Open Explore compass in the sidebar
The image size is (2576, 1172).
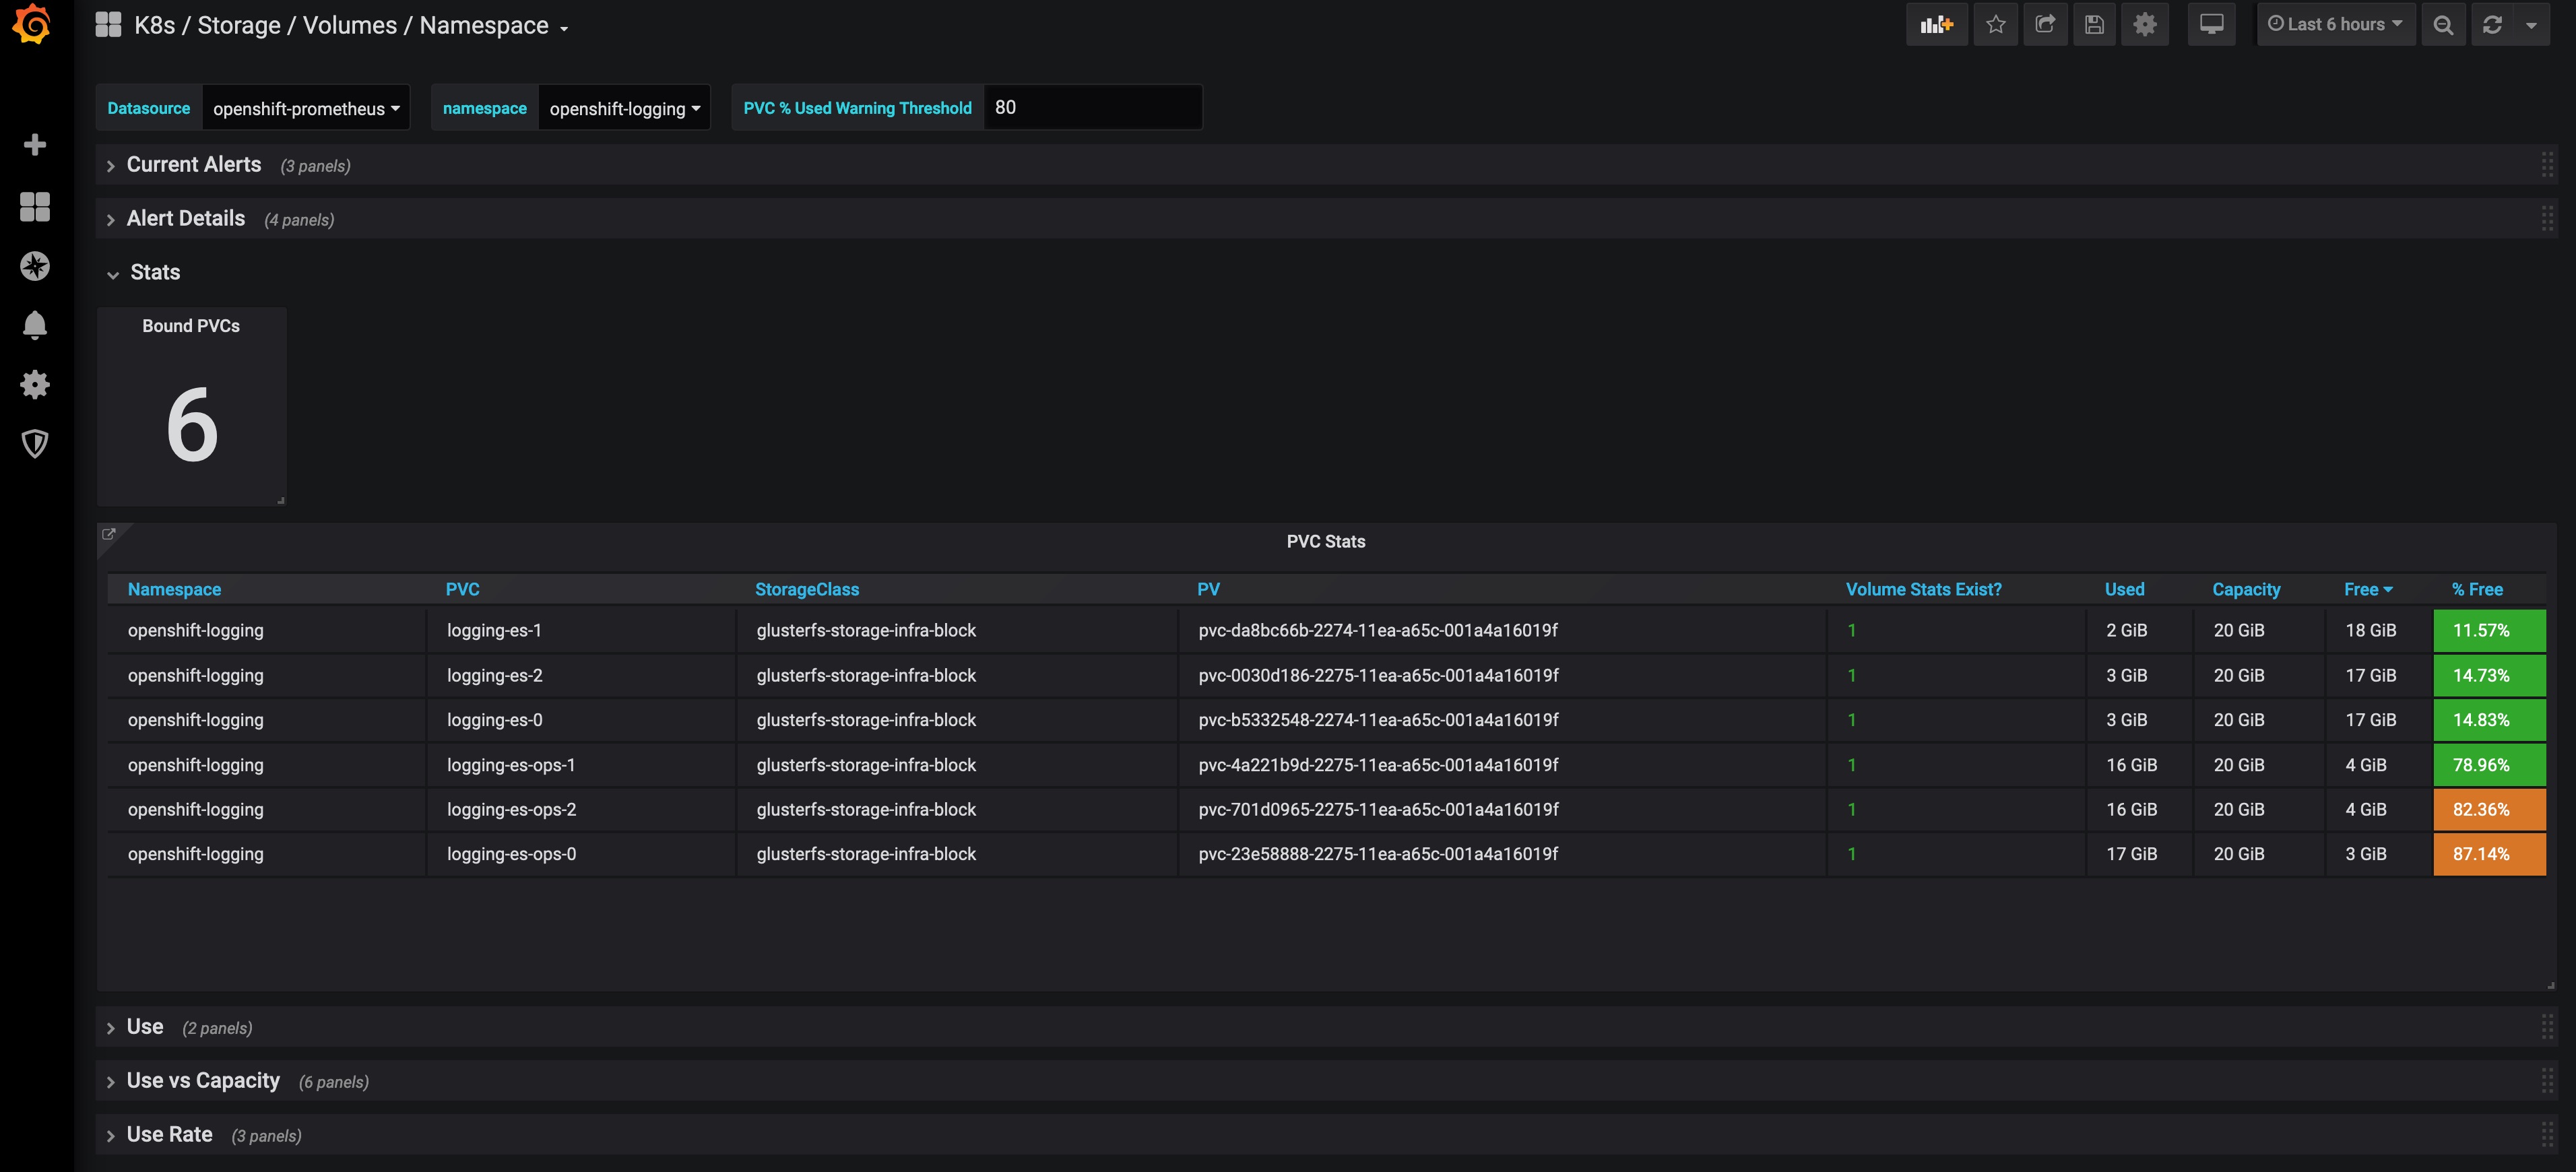[35, 266]
